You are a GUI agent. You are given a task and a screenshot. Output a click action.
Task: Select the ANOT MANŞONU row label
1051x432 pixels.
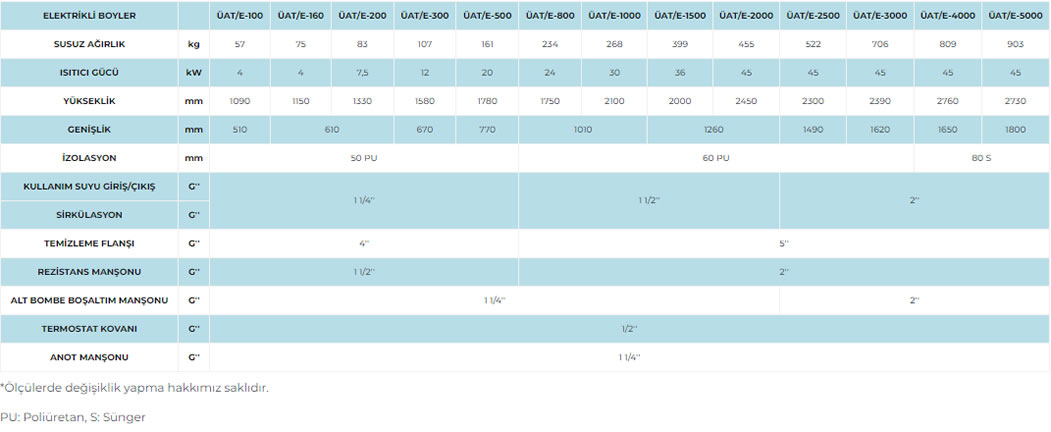point(89,357)
